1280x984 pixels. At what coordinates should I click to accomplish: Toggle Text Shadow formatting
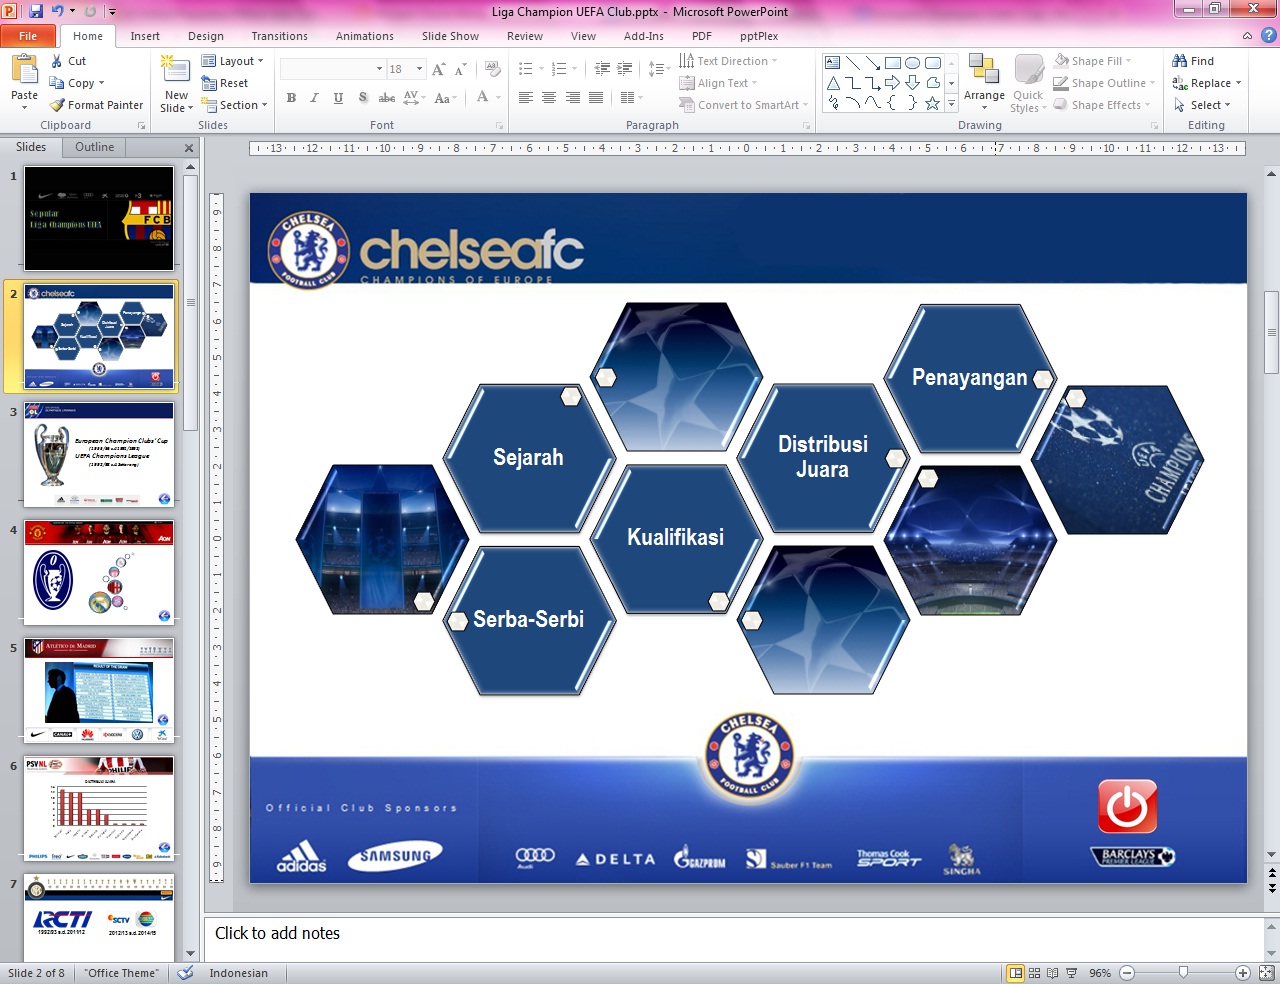[x=362, y=98]
